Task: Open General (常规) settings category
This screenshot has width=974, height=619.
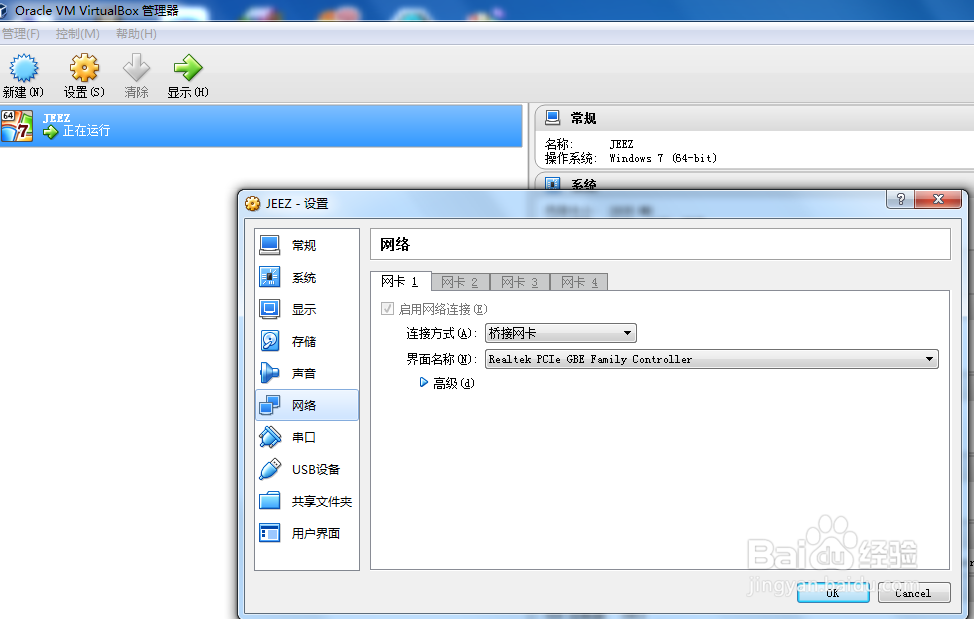Action: [x=307, y=245]
